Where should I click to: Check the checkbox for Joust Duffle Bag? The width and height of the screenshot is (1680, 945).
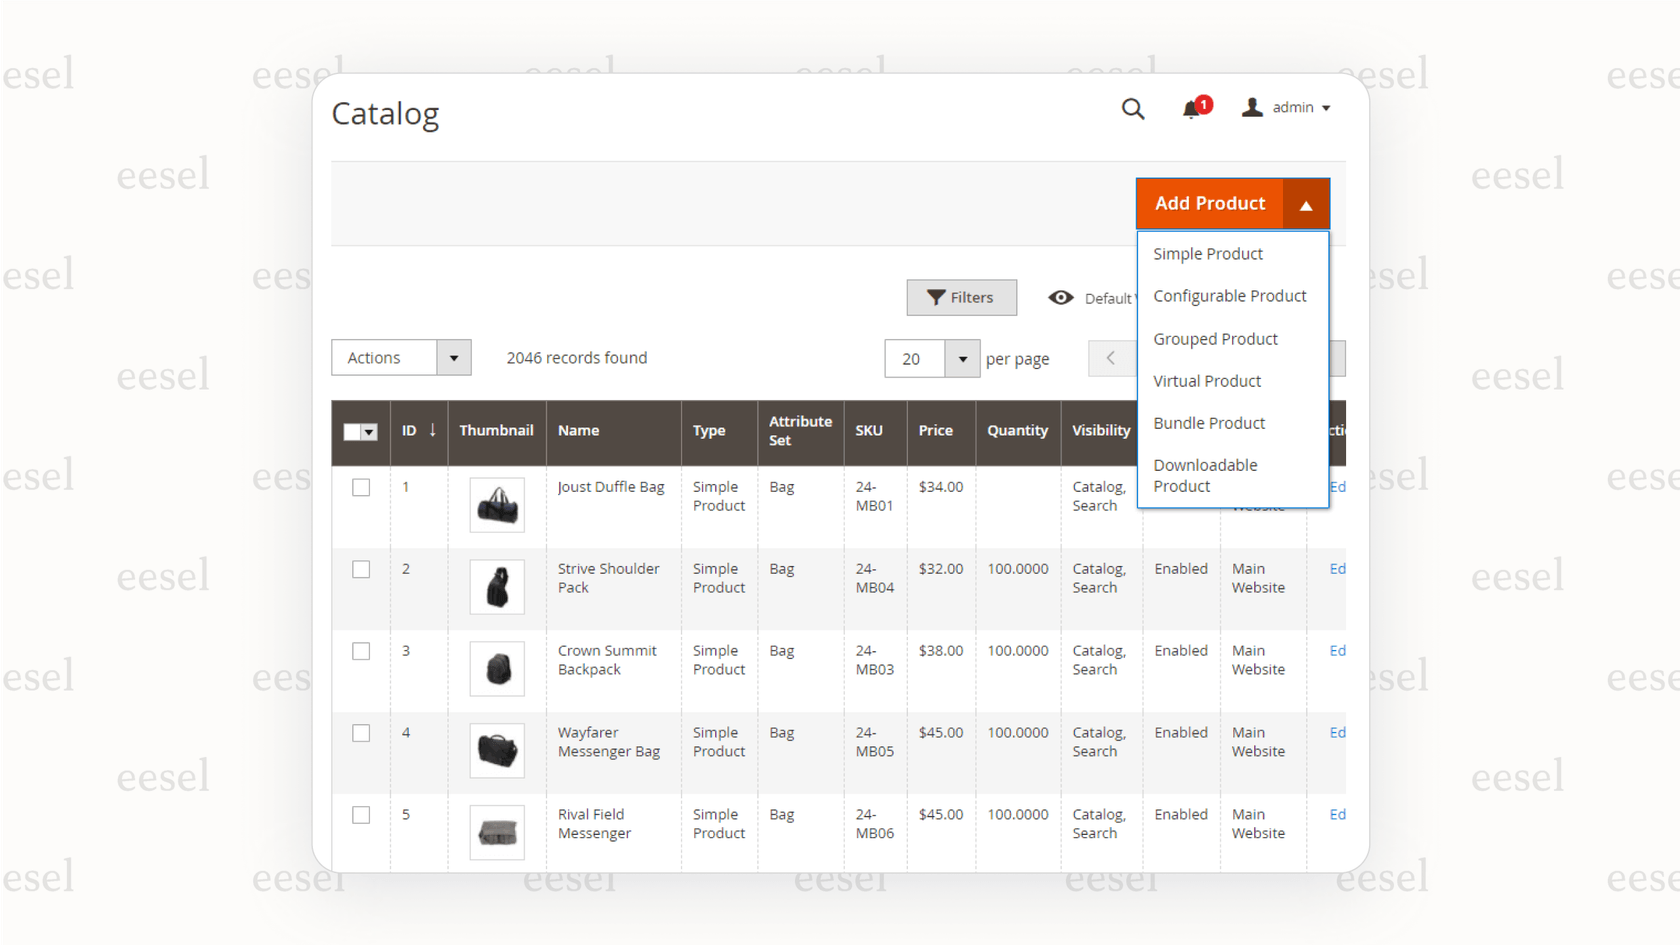click(361, 487)
